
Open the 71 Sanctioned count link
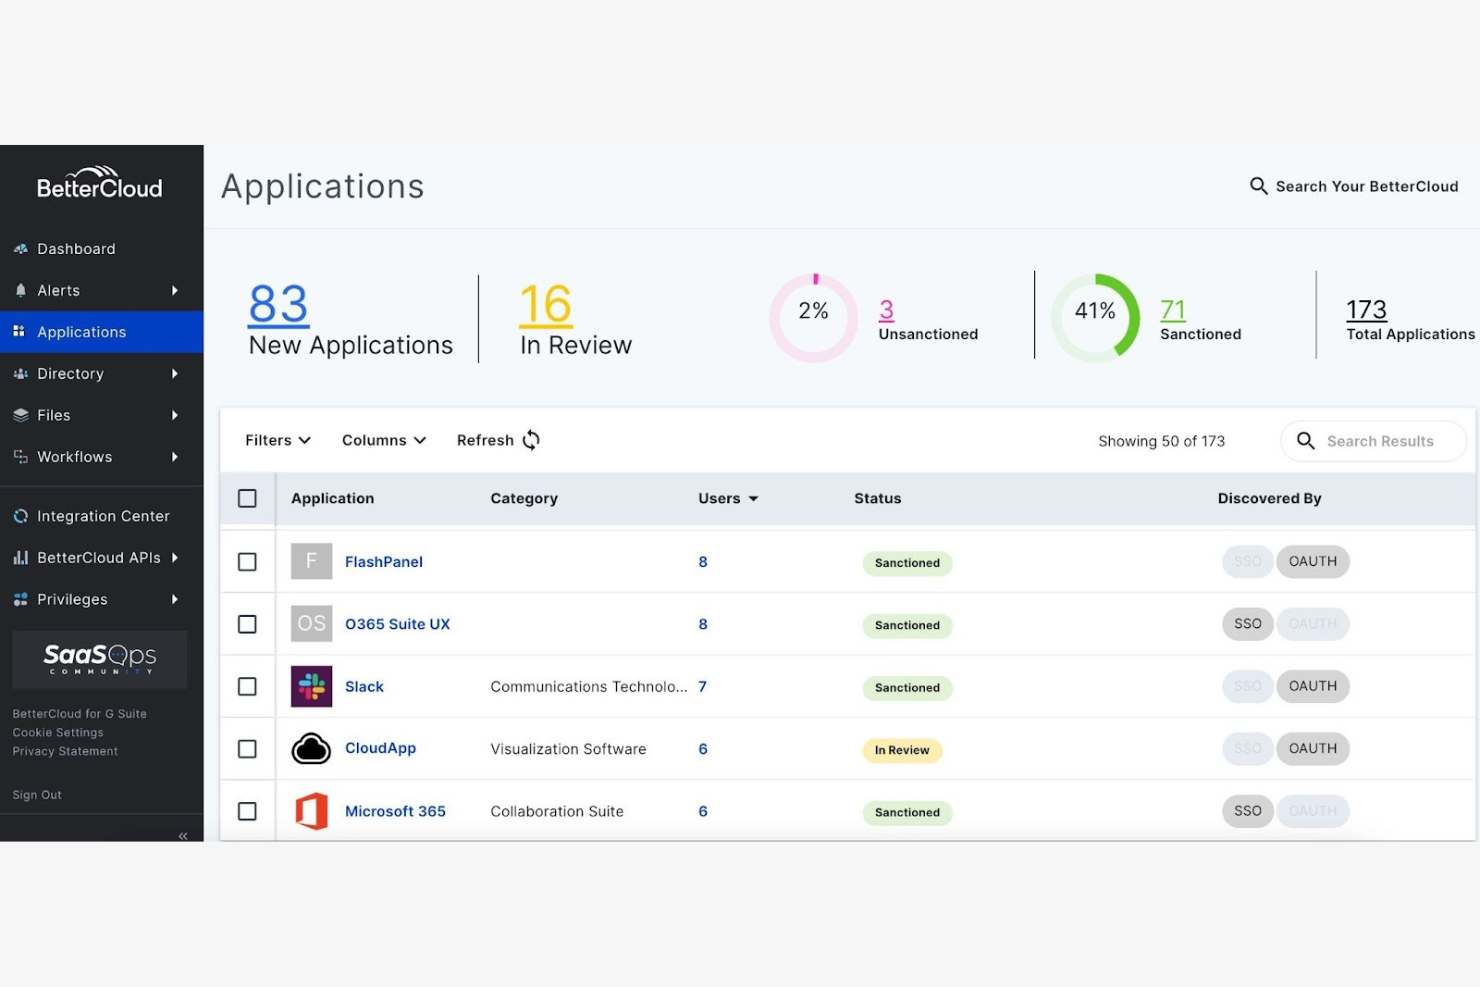[1172, 310]
